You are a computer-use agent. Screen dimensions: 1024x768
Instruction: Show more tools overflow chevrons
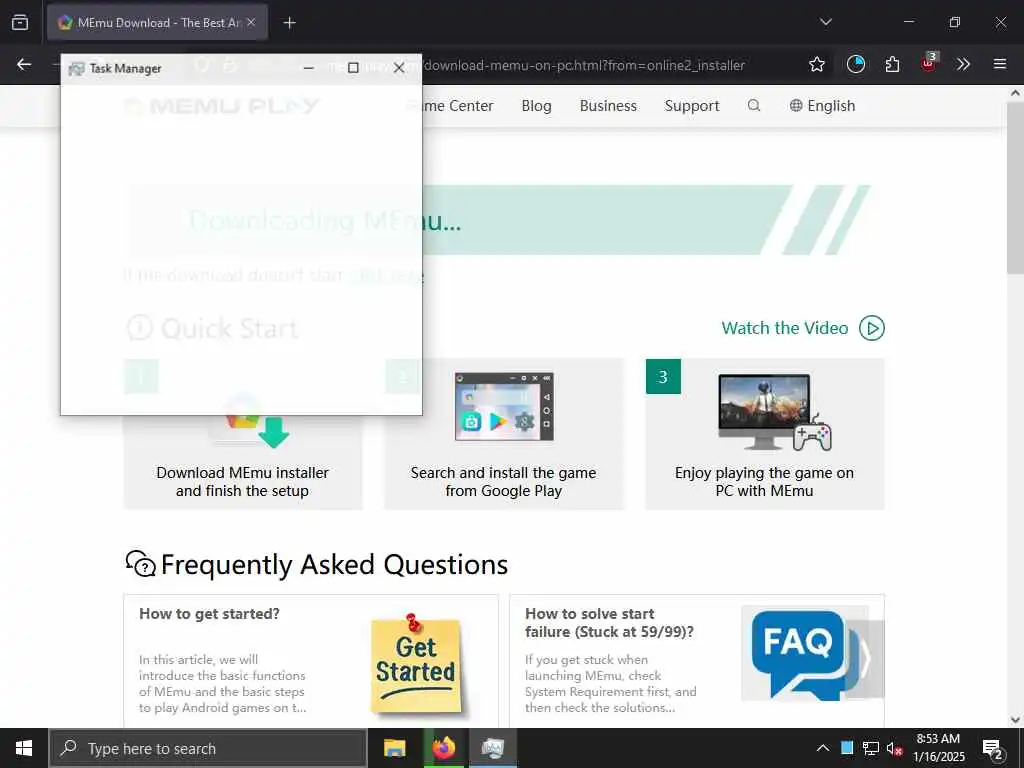(x=963, y=64)
